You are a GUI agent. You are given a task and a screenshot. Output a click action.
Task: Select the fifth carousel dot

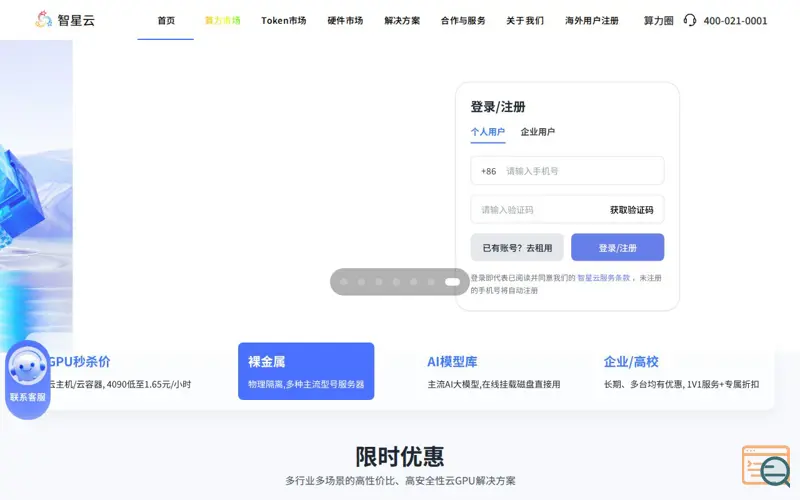pyautogui.click(x=414, y=282)
